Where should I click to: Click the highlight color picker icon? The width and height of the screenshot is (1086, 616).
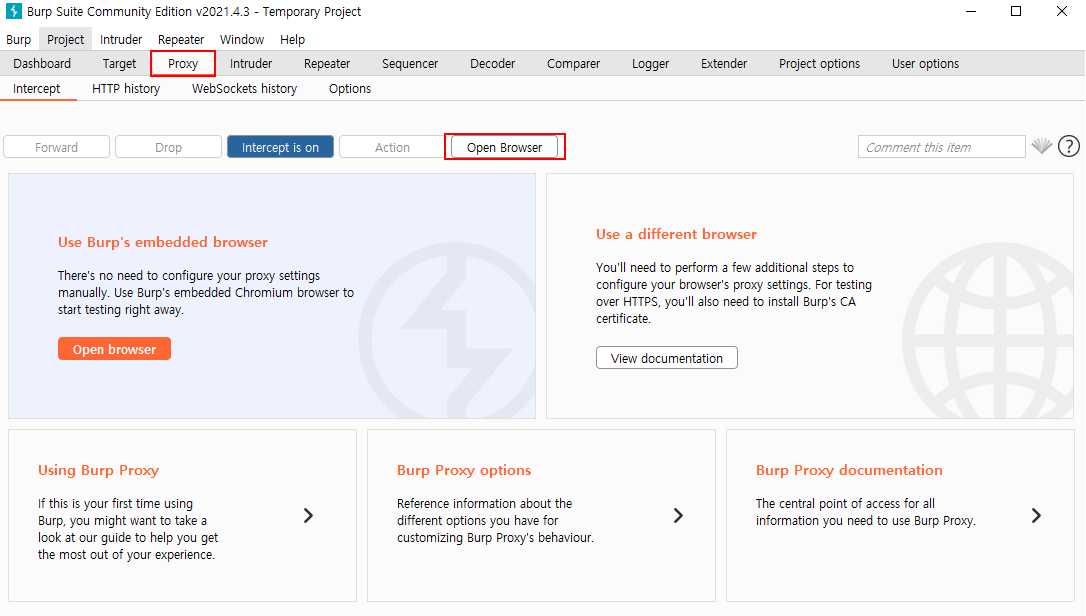point(1042,146)
